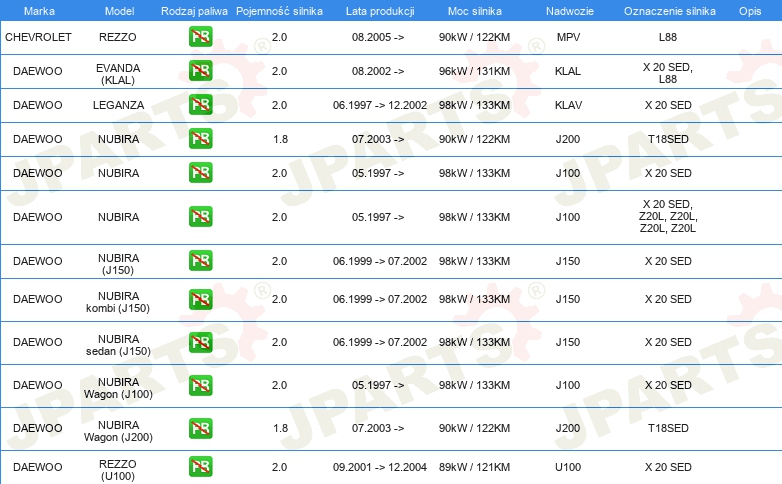
Task: Click the 09.2001 -> 12.2004 date cell
Action: point(380,467)
